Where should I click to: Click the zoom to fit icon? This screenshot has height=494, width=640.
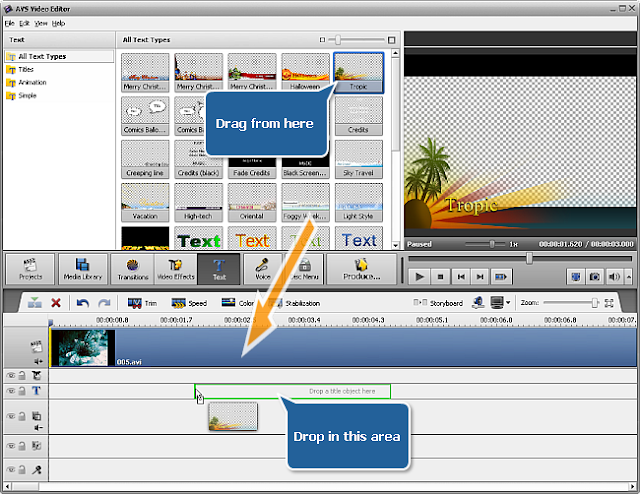coord(609,303)
